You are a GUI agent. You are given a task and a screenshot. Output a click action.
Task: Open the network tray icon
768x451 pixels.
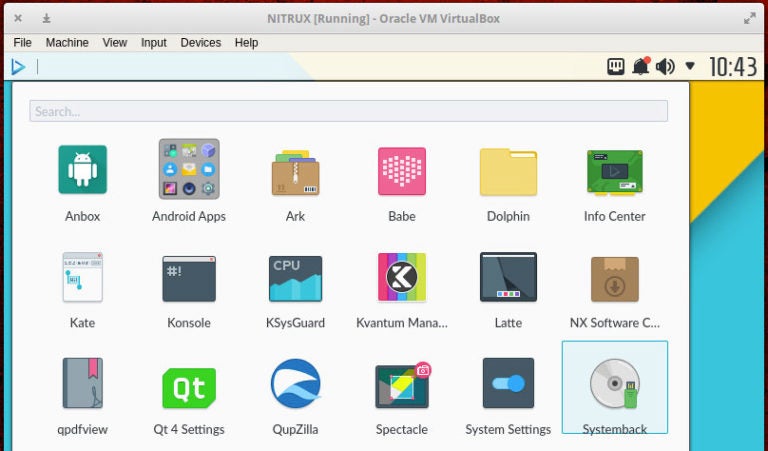(616, 66)
